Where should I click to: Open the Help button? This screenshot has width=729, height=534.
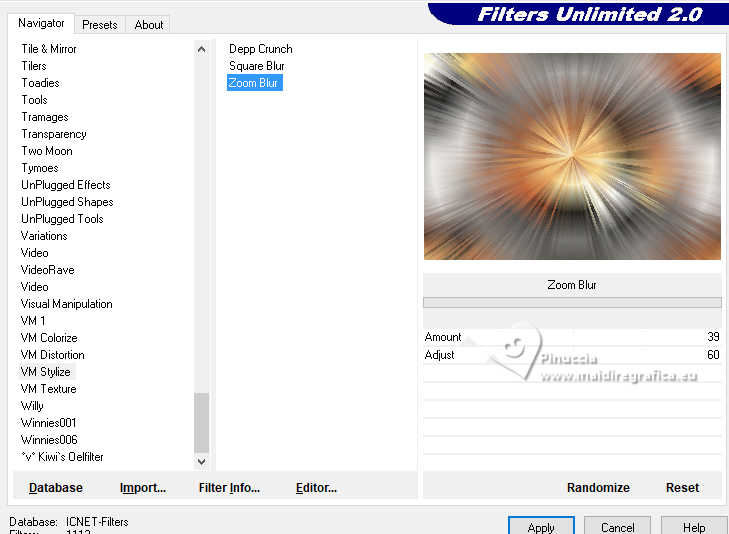click(694, 527)
